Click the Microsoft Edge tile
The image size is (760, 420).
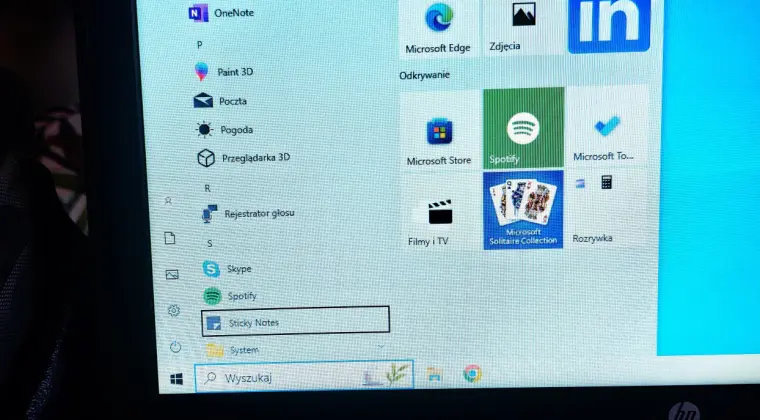[x=438, y=28]
